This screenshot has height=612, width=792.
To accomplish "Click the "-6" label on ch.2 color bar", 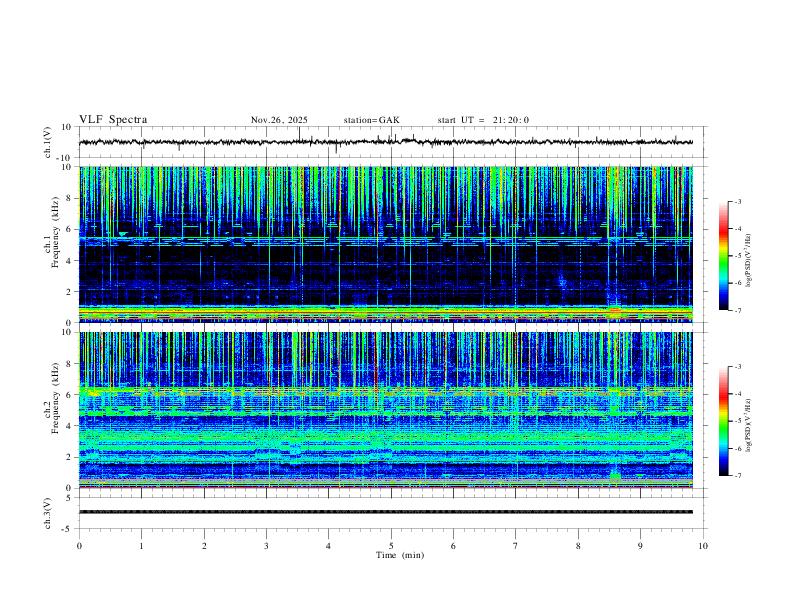I will 737,448.
